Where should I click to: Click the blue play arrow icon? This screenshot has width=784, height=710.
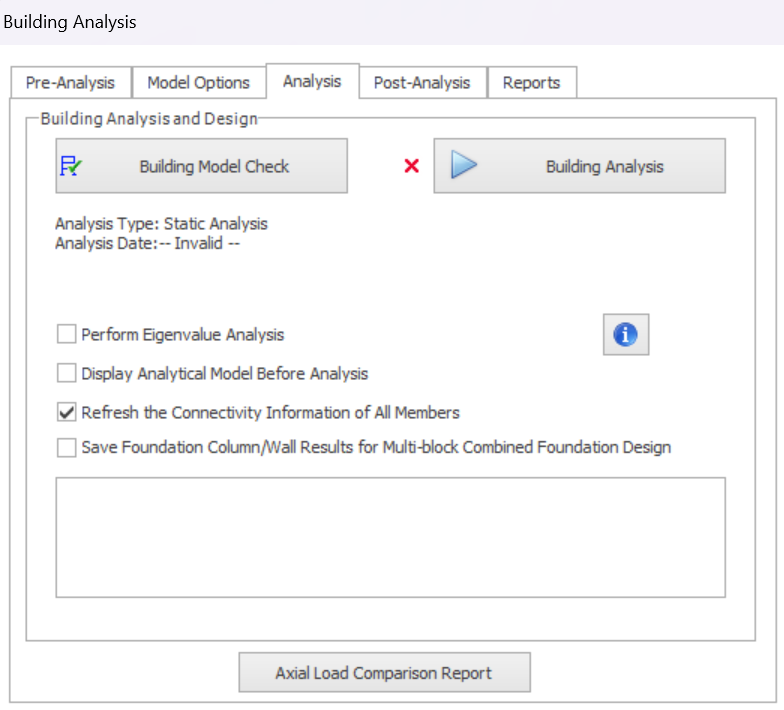463,166
